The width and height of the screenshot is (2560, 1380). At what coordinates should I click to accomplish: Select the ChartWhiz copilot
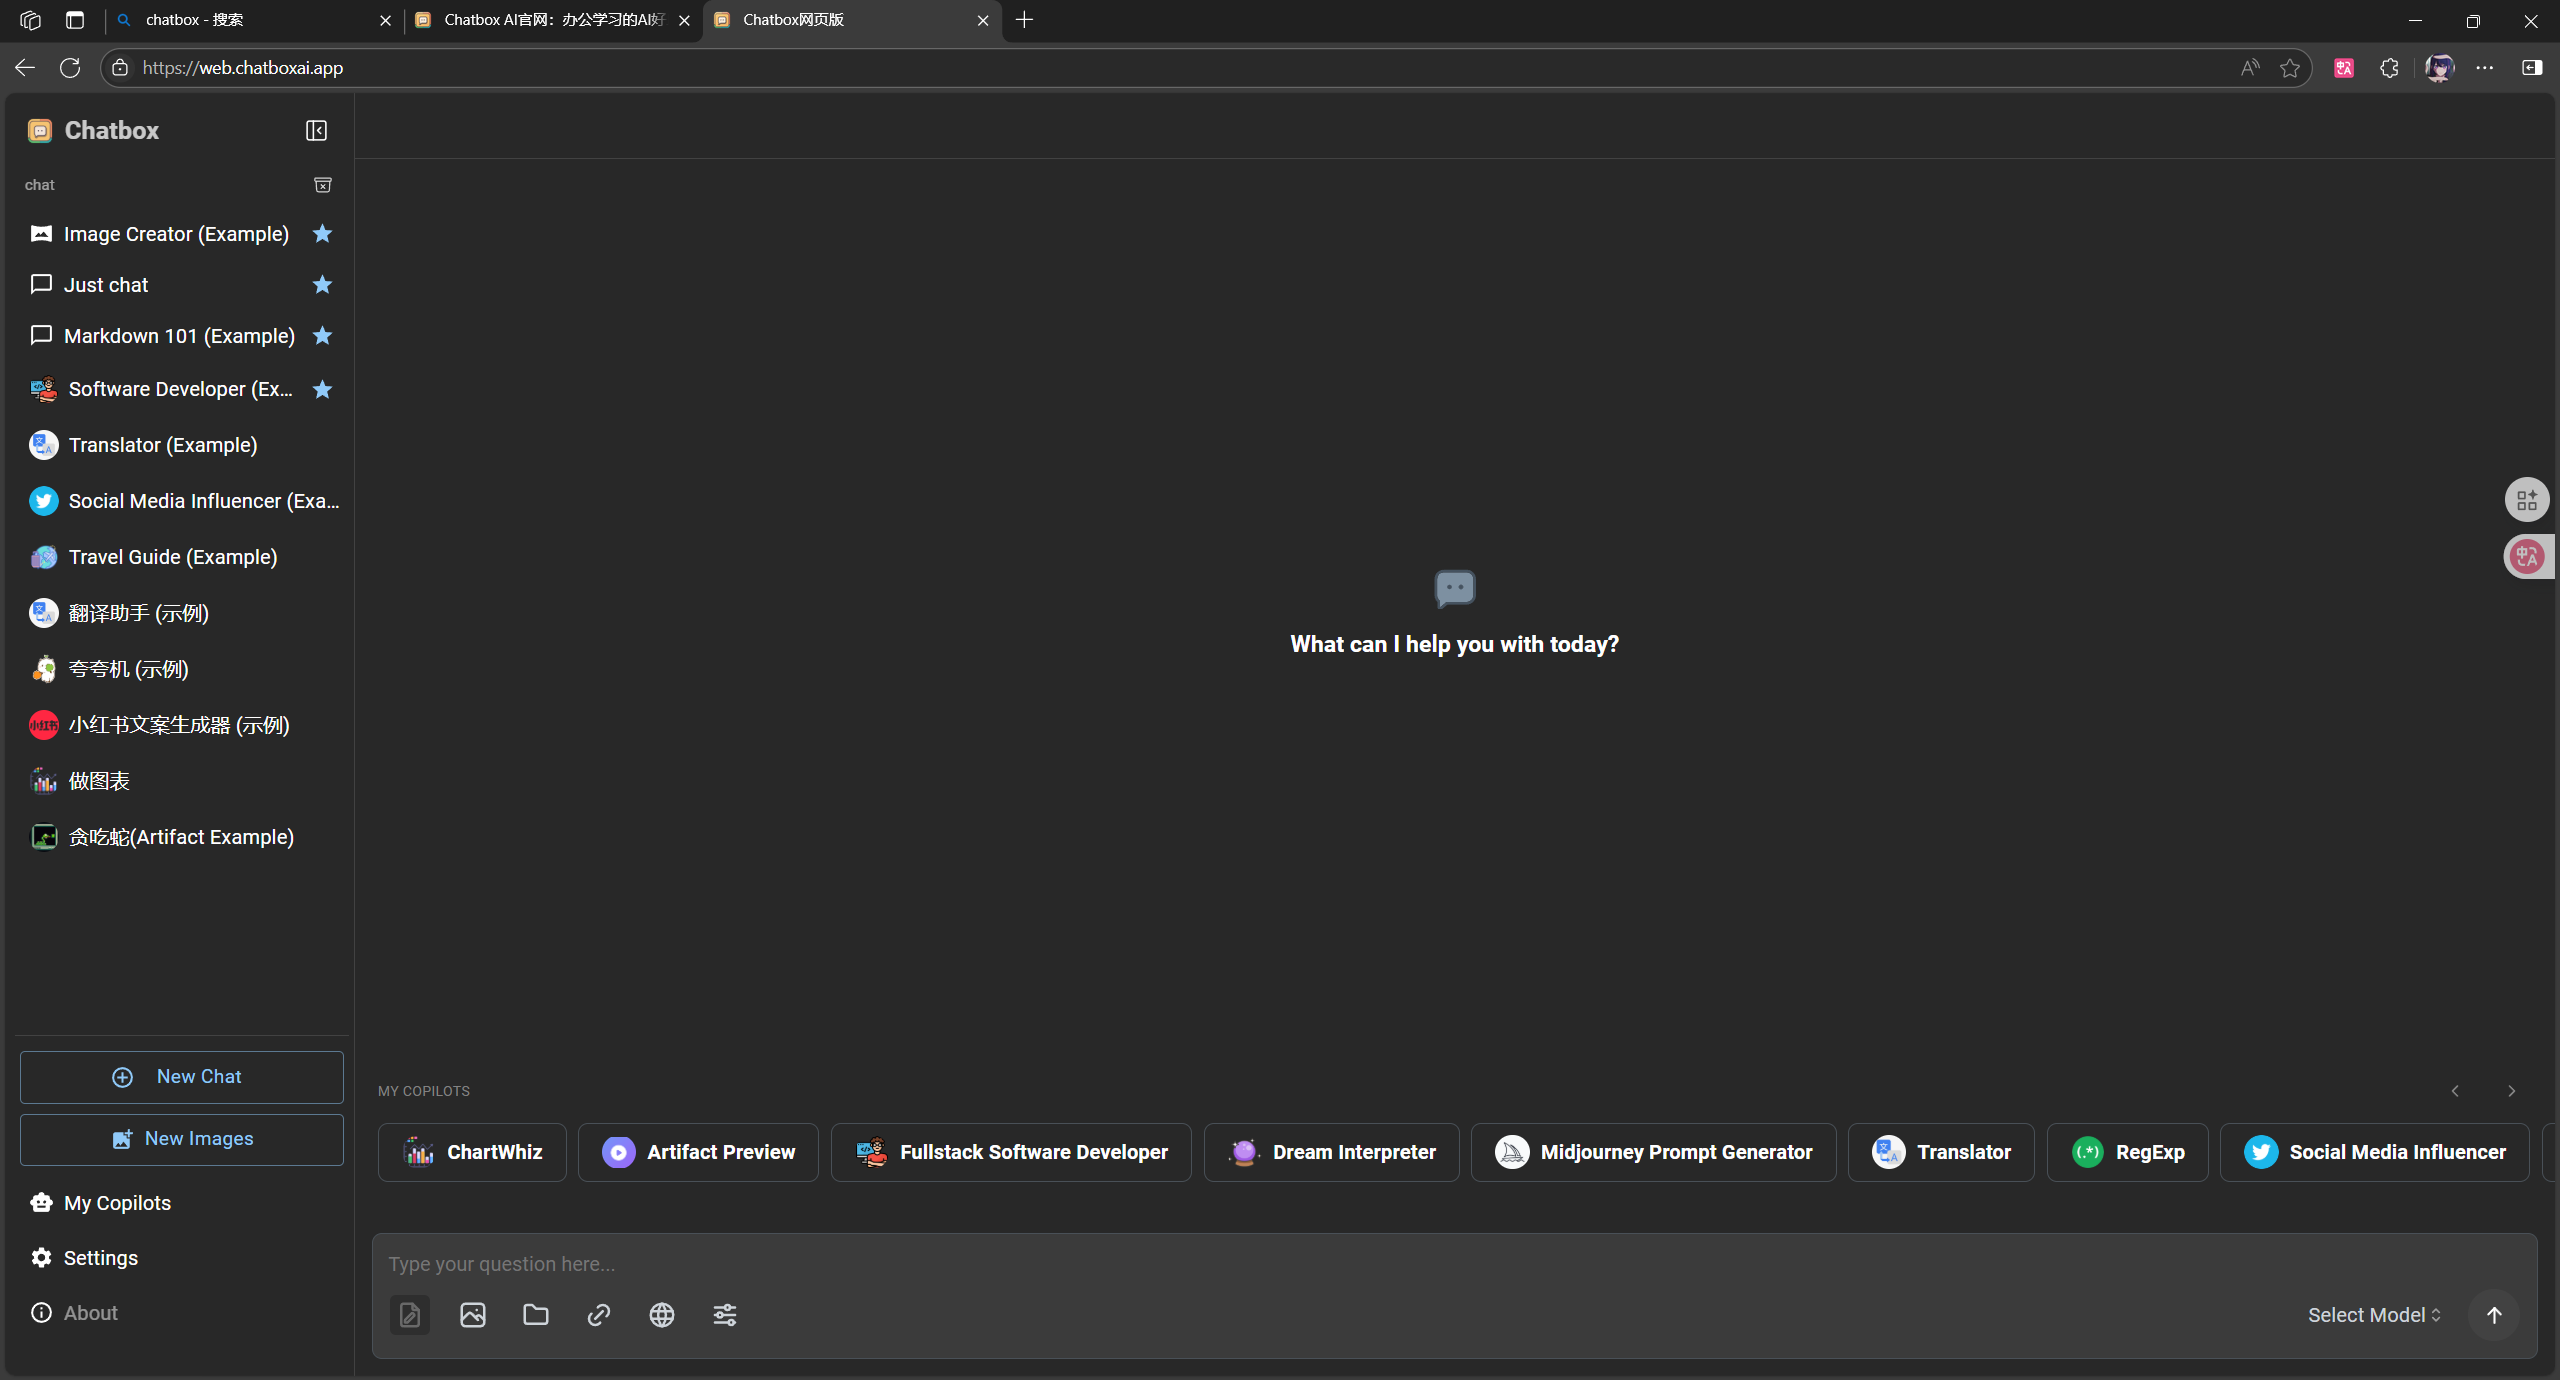472,1152
